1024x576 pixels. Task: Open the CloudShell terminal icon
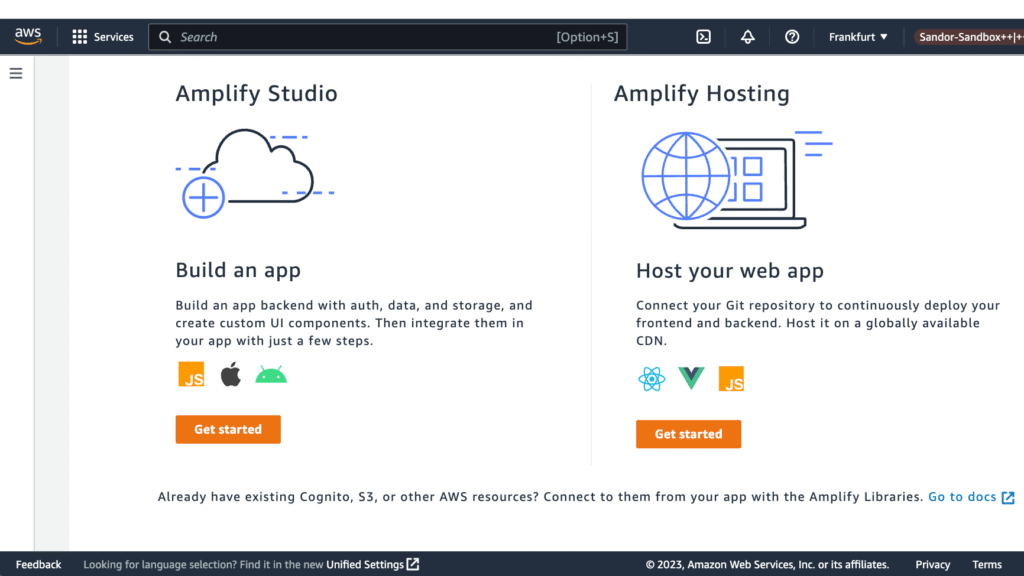click(x=703, y=37)
